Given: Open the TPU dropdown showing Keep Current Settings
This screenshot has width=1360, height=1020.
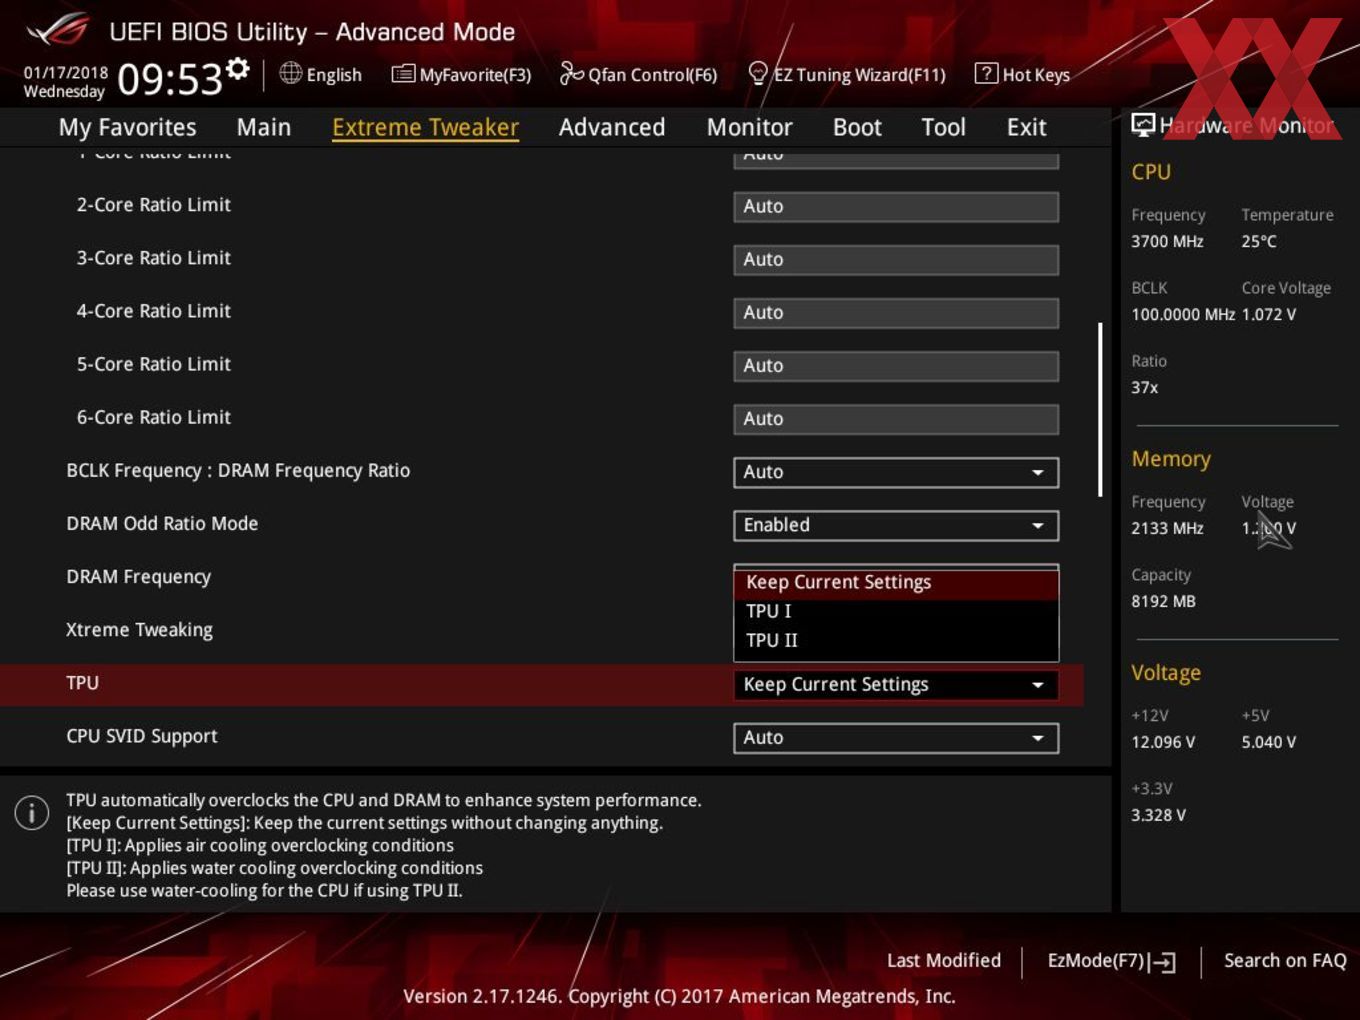Looking at the screenshot, I should (896, 685).
